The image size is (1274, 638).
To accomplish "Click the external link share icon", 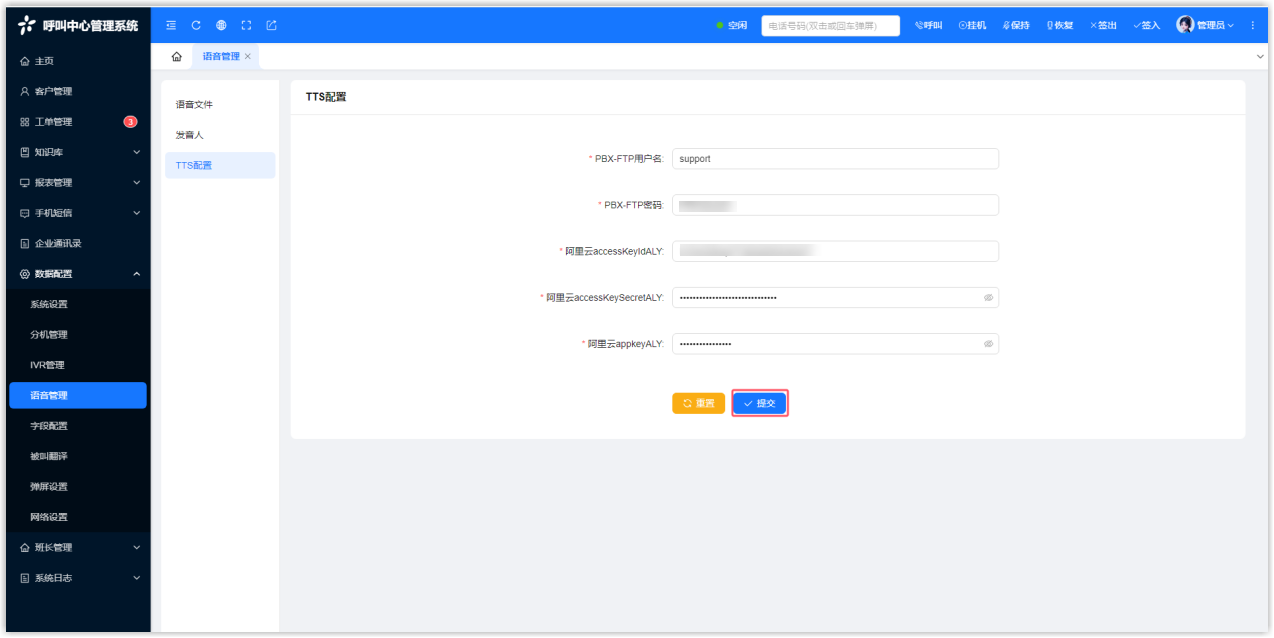I will (x=271, y=25).
